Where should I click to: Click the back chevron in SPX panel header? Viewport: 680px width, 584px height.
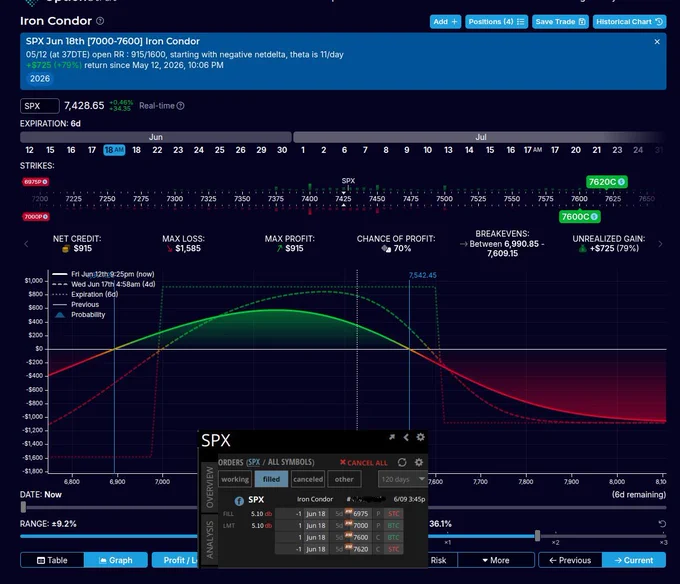click(406, 437)
